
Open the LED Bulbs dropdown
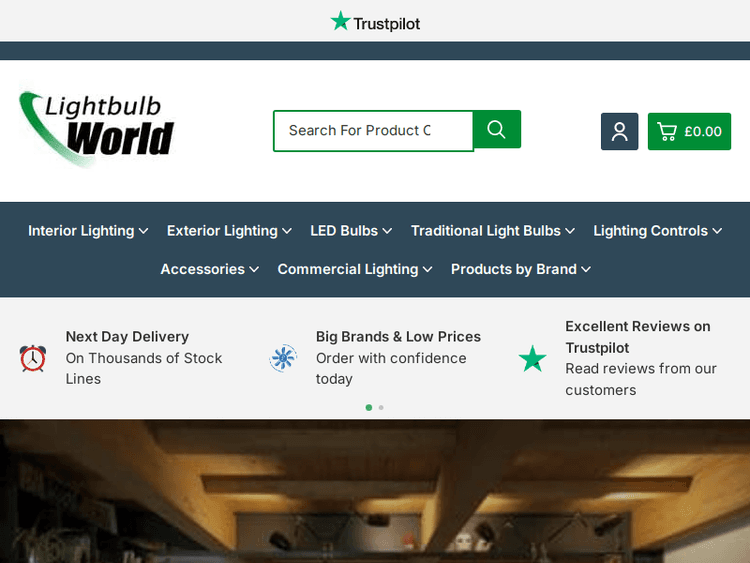point(351,231)
